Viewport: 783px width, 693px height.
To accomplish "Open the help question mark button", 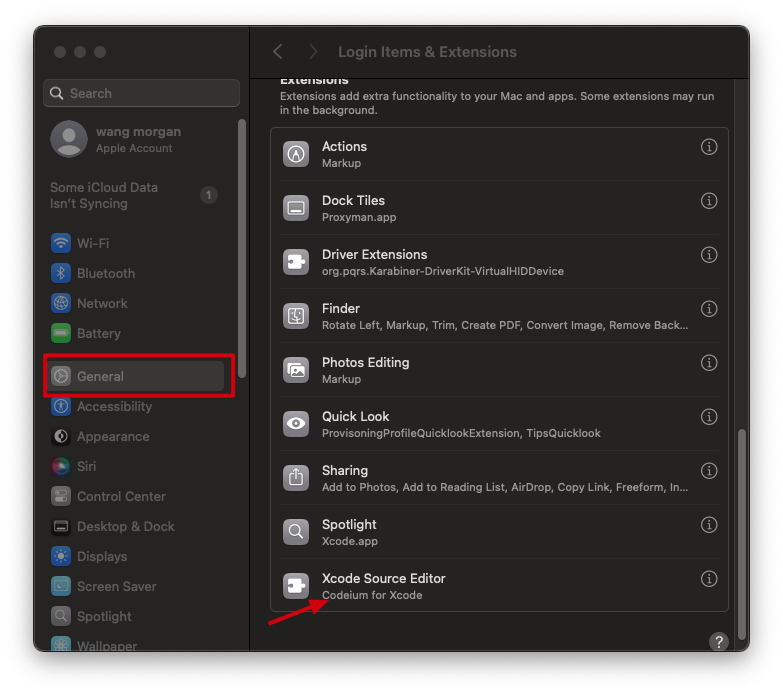I will (x=719, y=642).
